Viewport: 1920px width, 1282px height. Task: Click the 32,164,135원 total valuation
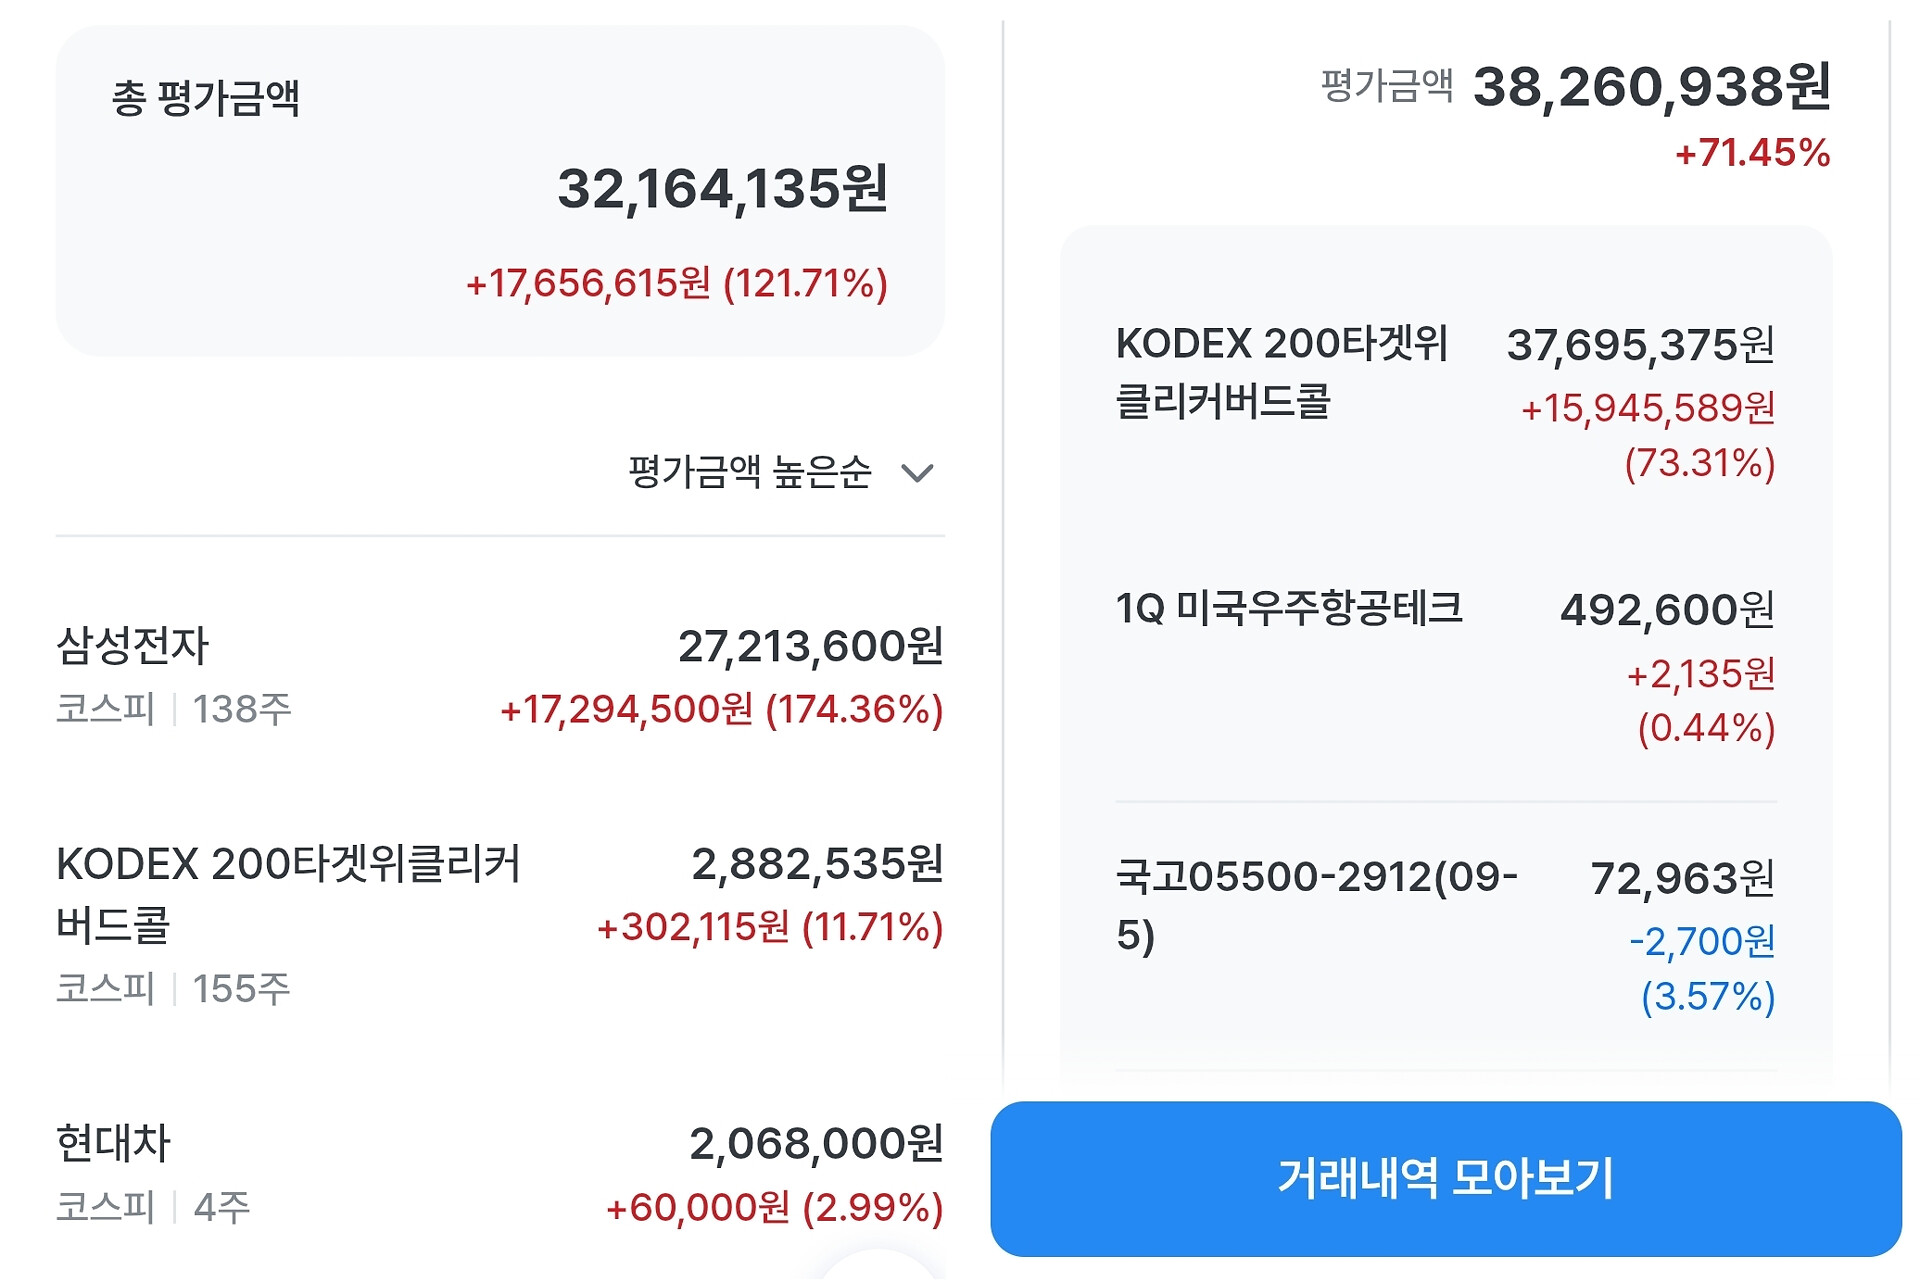(722, 188)
